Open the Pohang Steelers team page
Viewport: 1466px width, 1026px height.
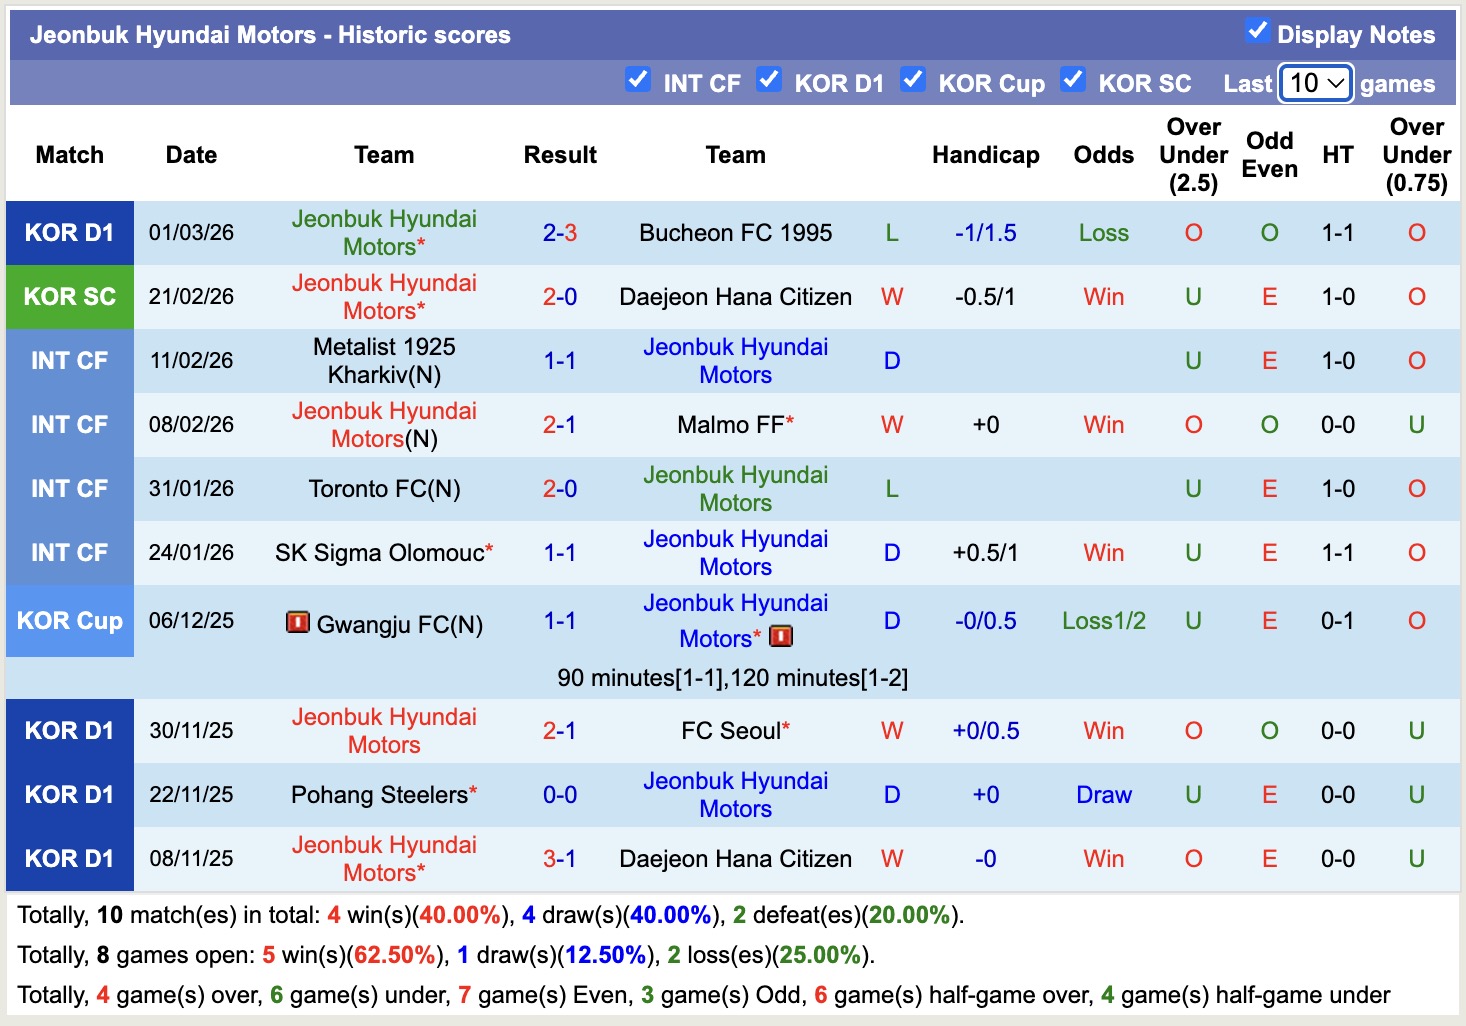coord(377,794)
